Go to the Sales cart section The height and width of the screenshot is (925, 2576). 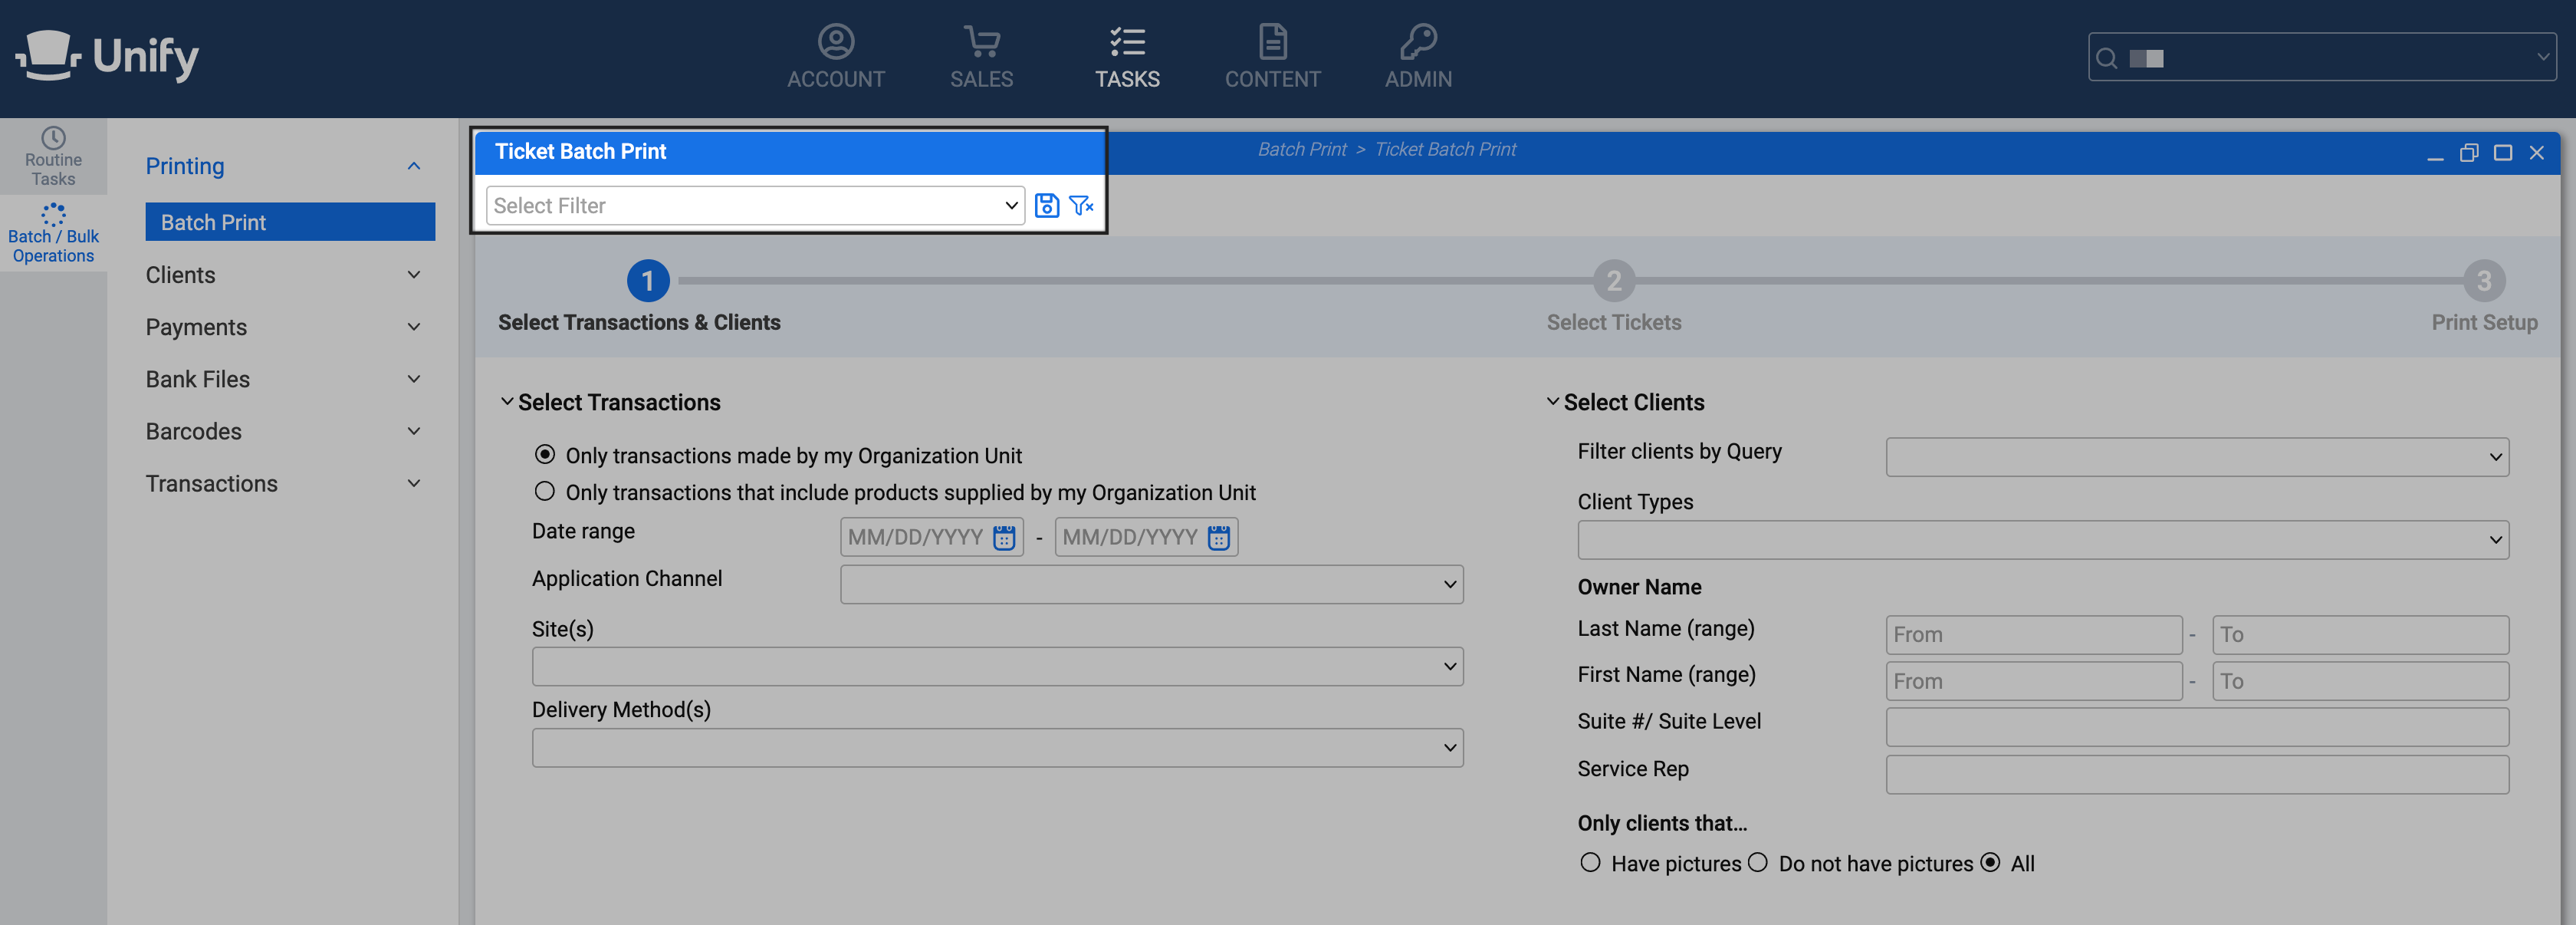(x=981, y=57)
